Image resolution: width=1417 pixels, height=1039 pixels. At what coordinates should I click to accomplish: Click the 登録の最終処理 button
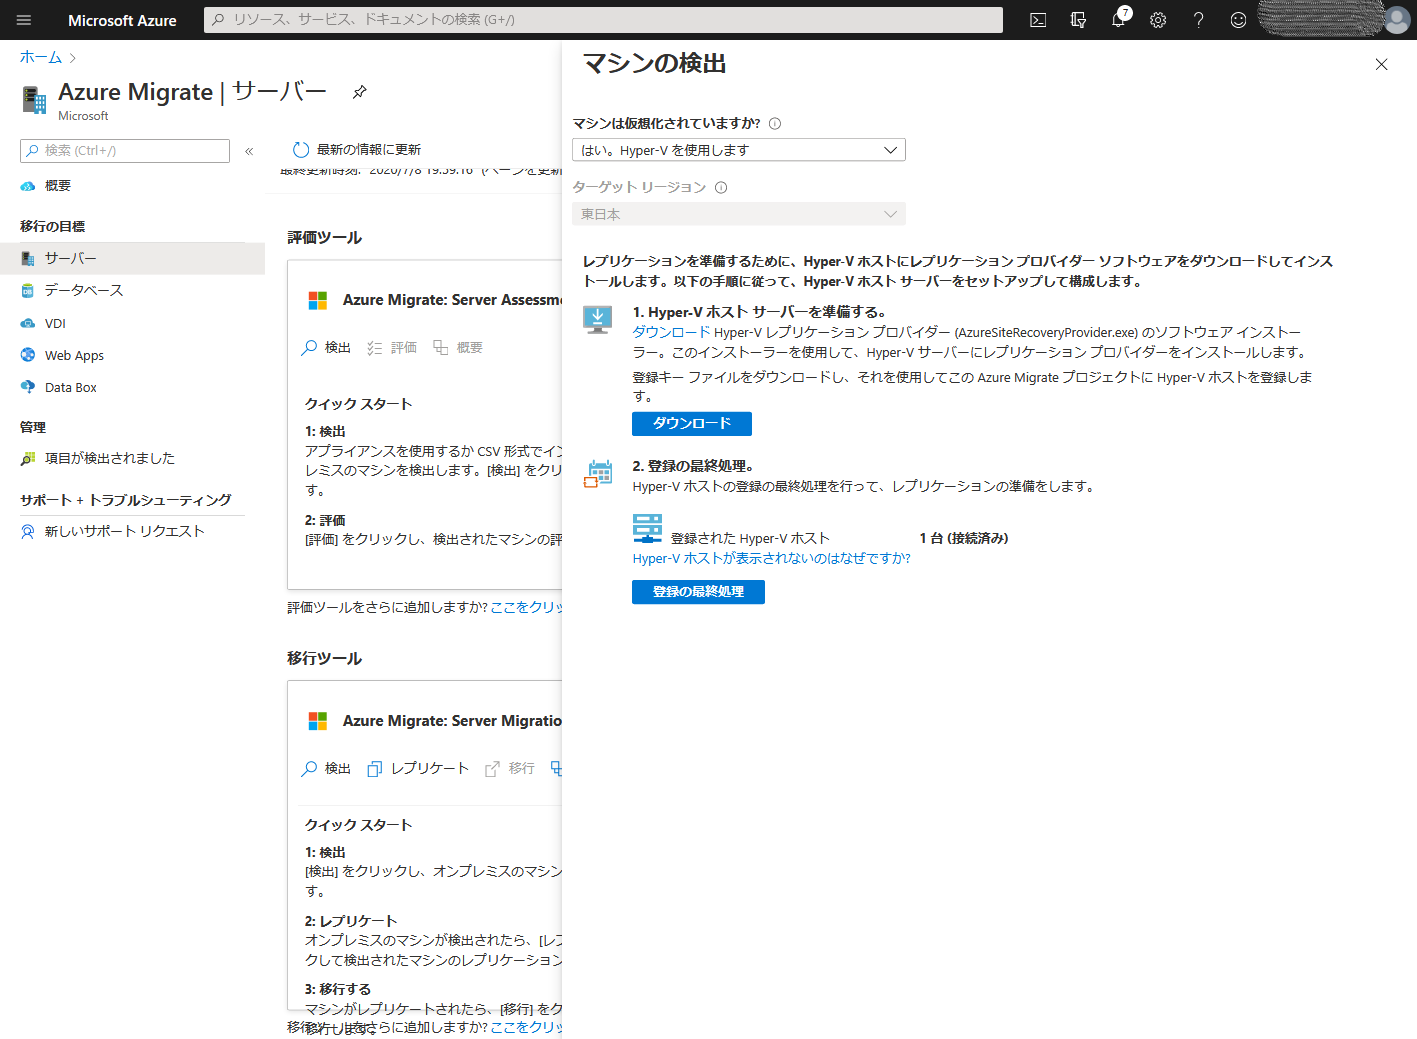tap(698, 592)
